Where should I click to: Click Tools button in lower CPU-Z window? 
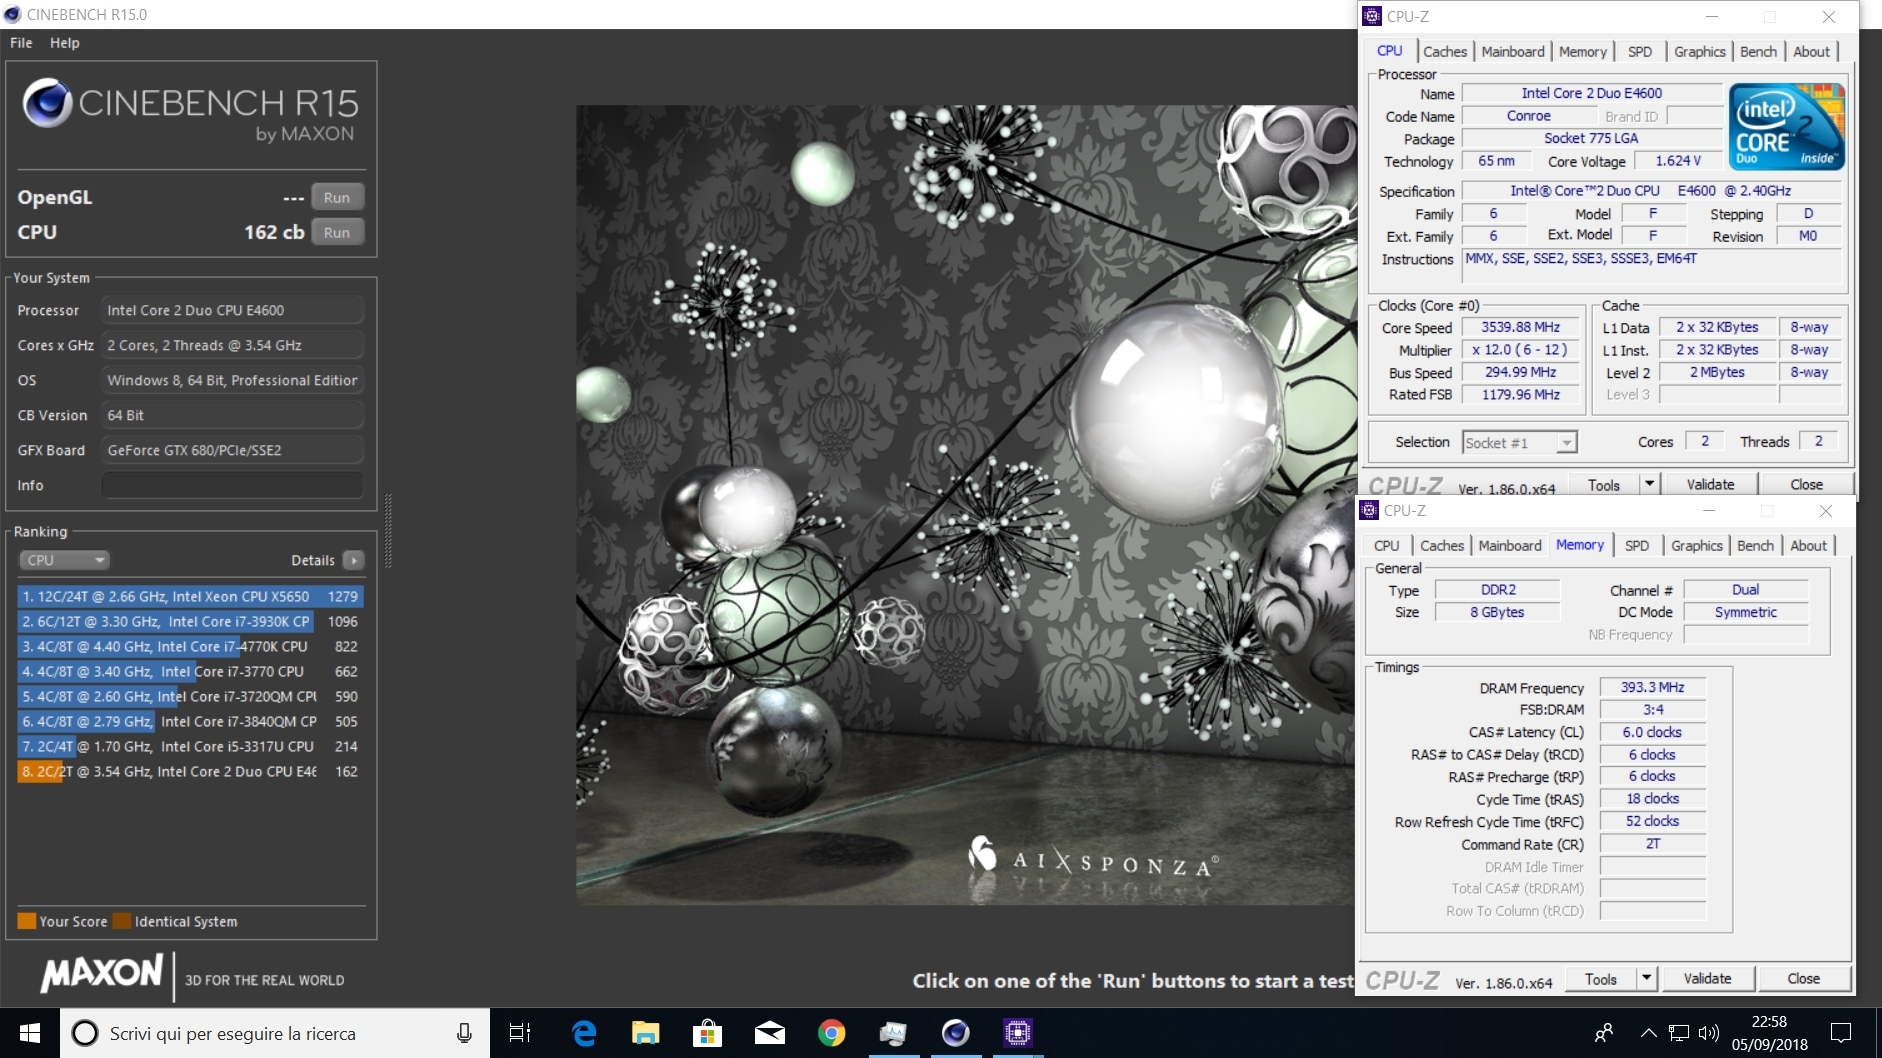1601,979
